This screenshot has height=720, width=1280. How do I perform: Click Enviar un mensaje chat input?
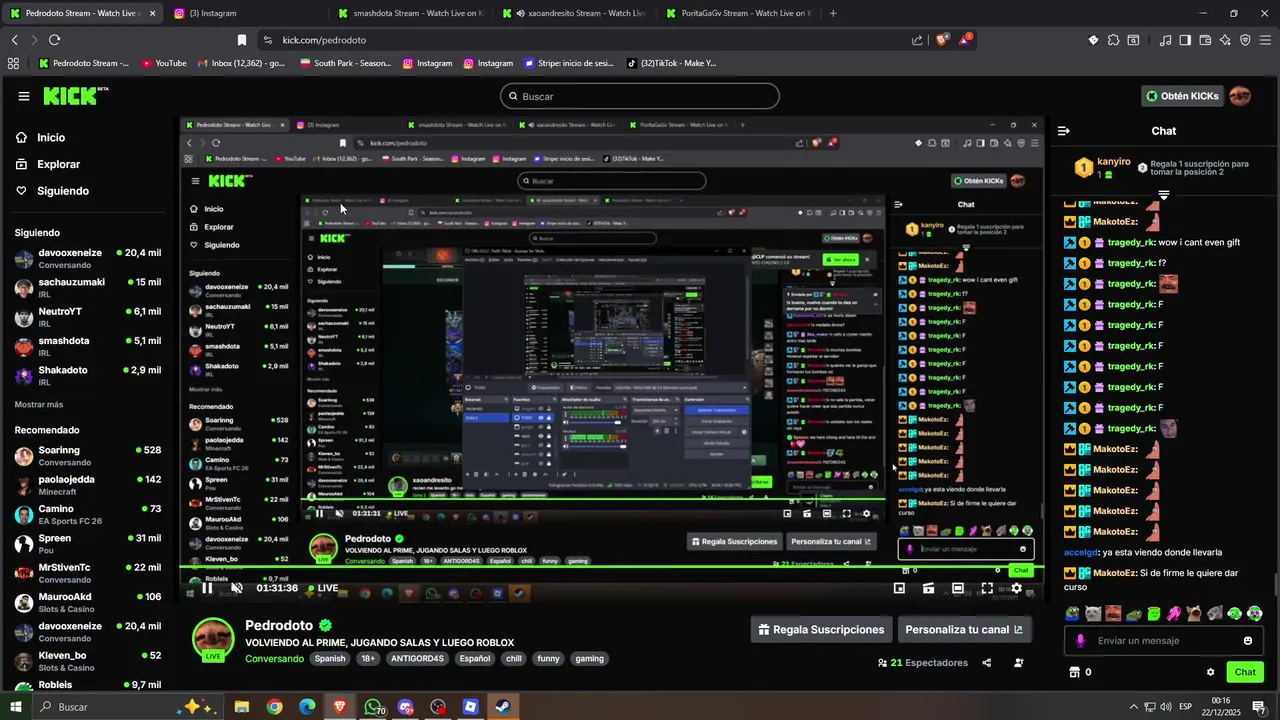pos(1165,641)
